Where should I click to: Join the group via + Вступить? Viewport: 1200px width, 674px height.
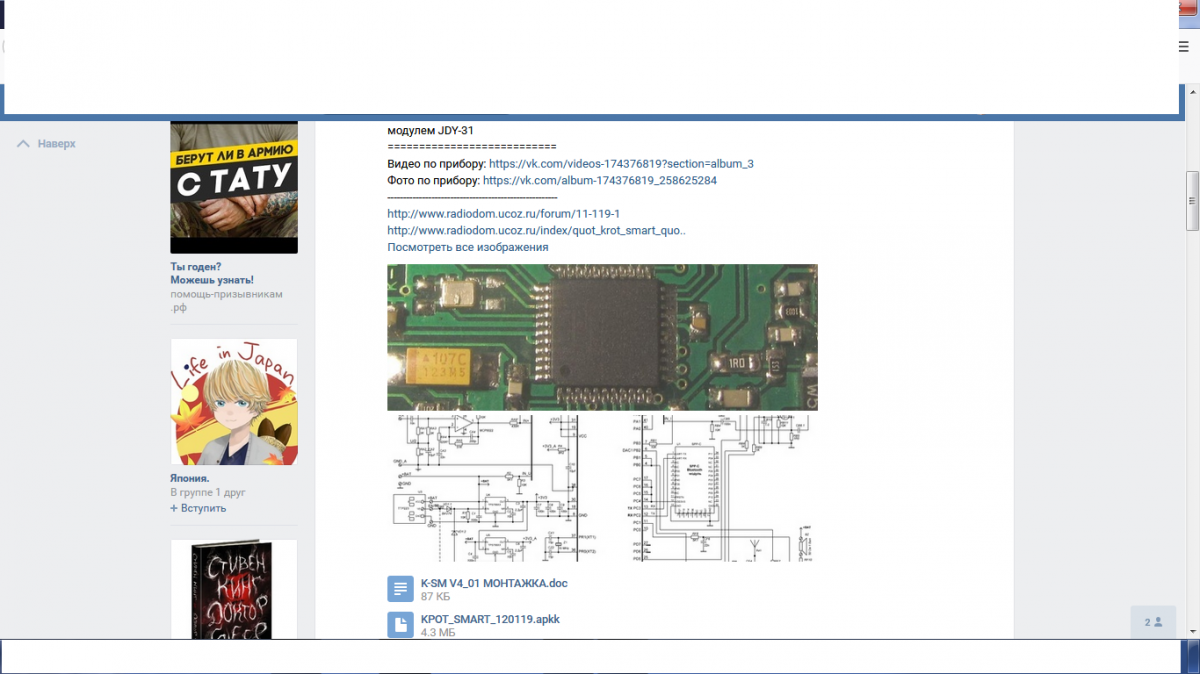(198, 508)
